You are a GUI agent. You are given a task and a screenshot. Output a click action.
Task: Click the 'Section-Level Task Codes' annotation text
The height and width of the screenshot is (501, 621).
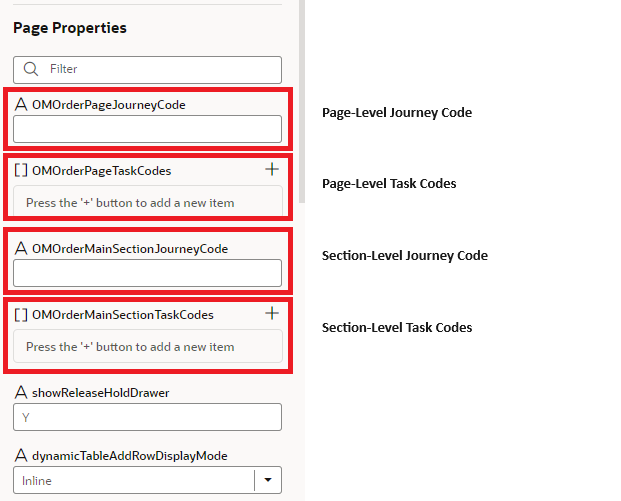(x=397, y=328)
